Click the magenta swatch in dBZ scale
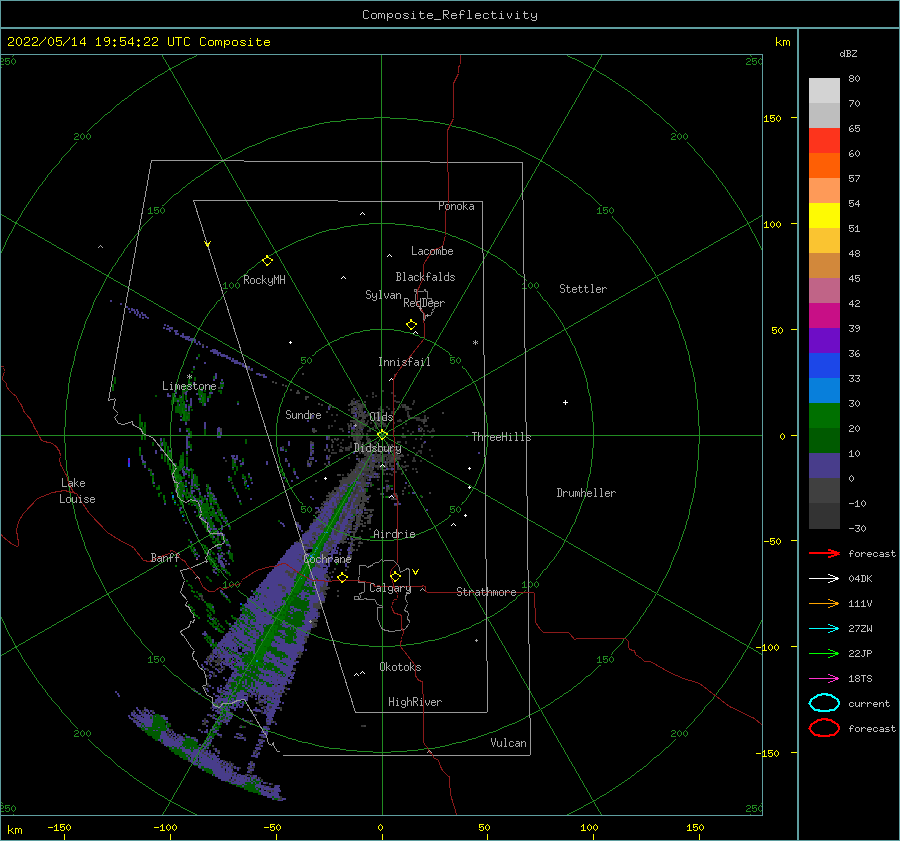The image size is (900, 841). tap(824, 316)
